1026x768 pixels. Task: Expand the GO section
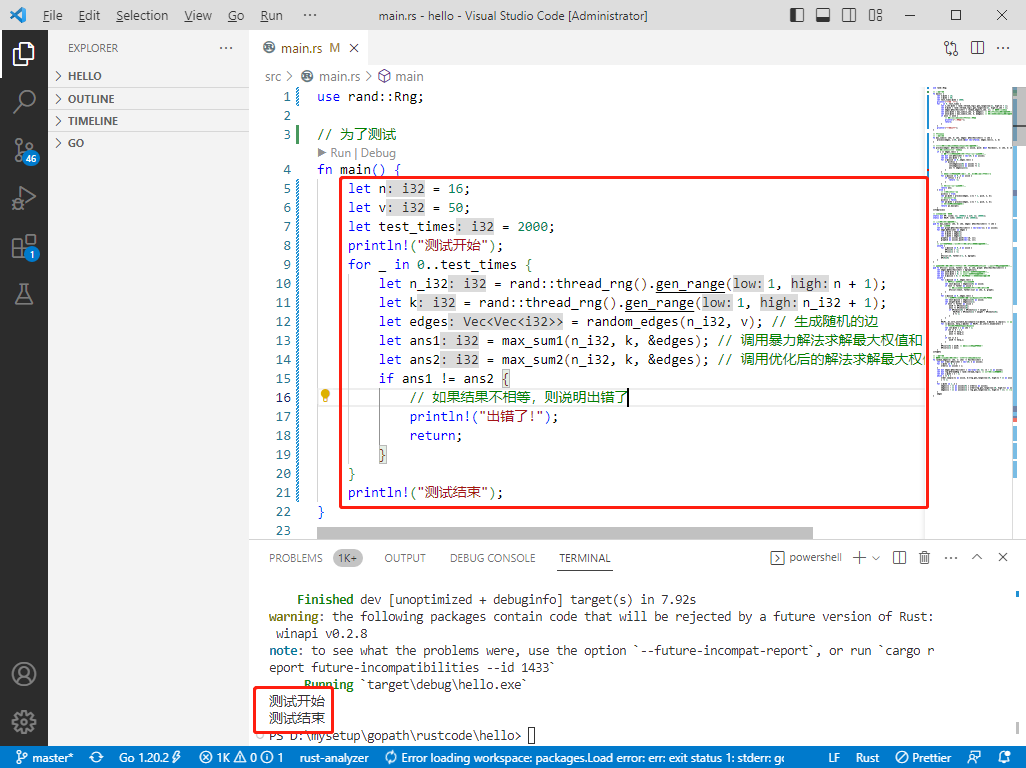click(x=149, y=143)
